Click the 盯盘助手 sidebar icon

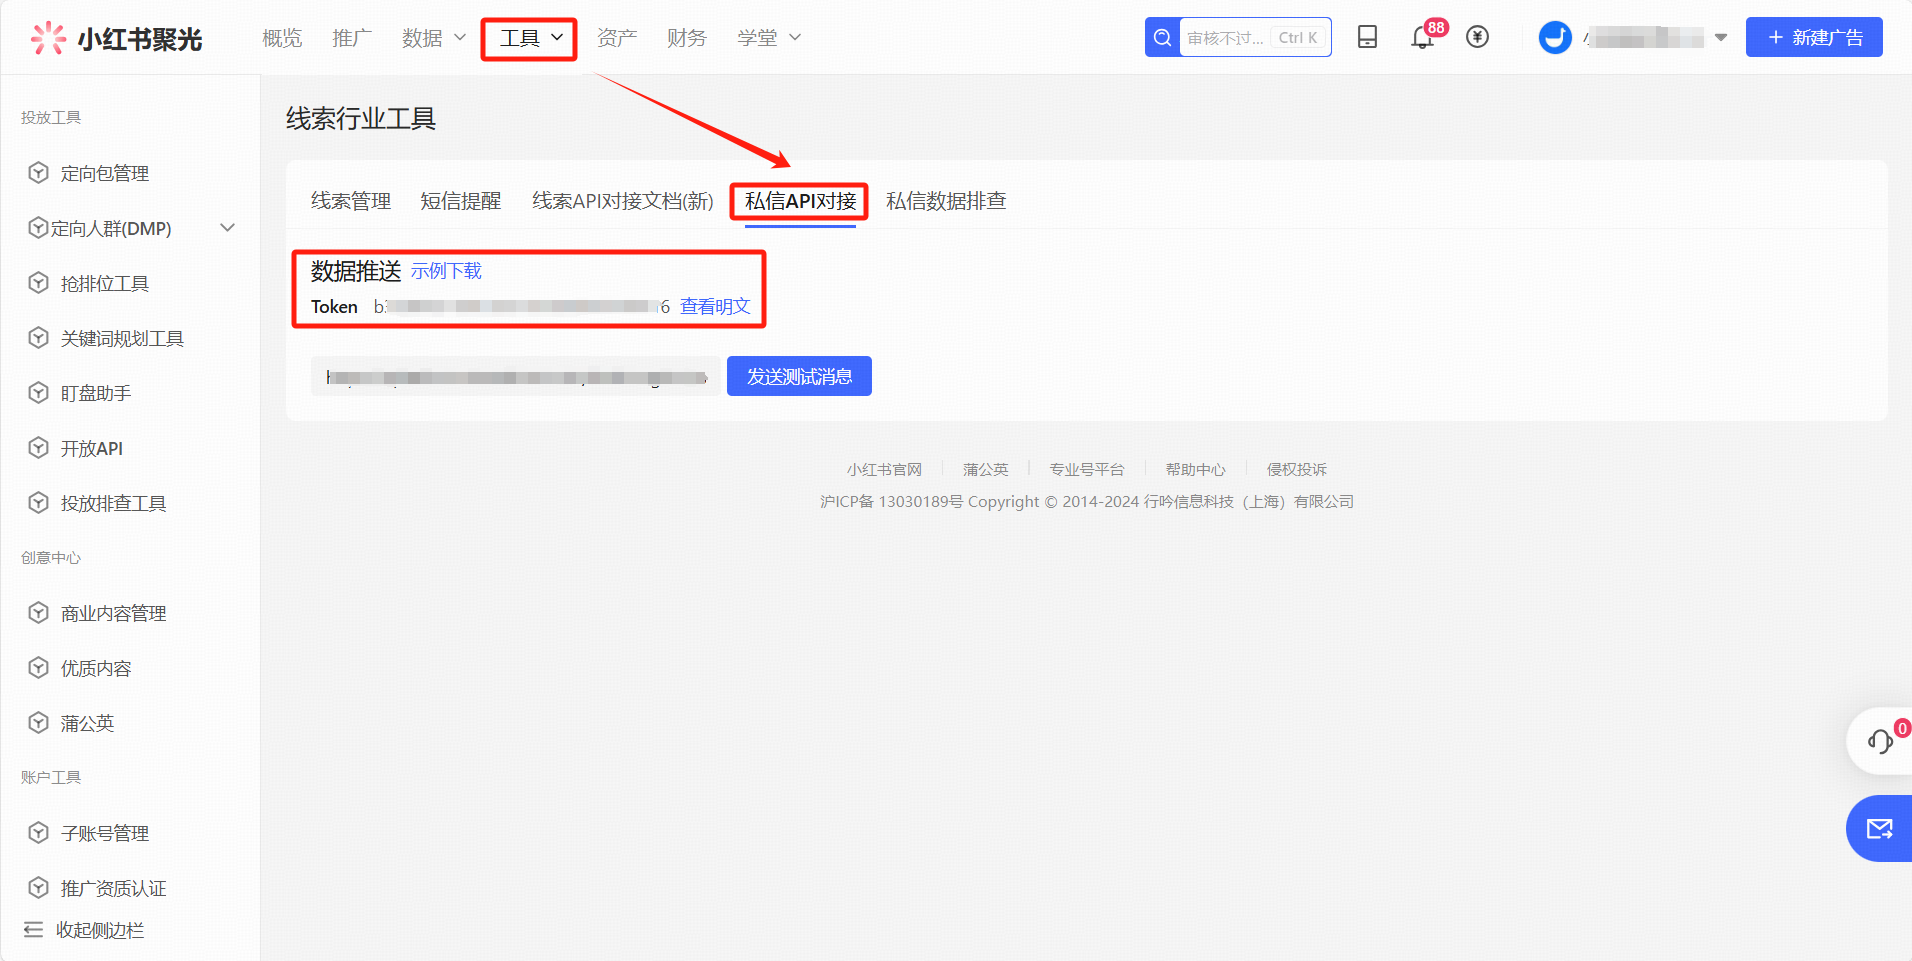pyautogui.click(x=38, y=393)
